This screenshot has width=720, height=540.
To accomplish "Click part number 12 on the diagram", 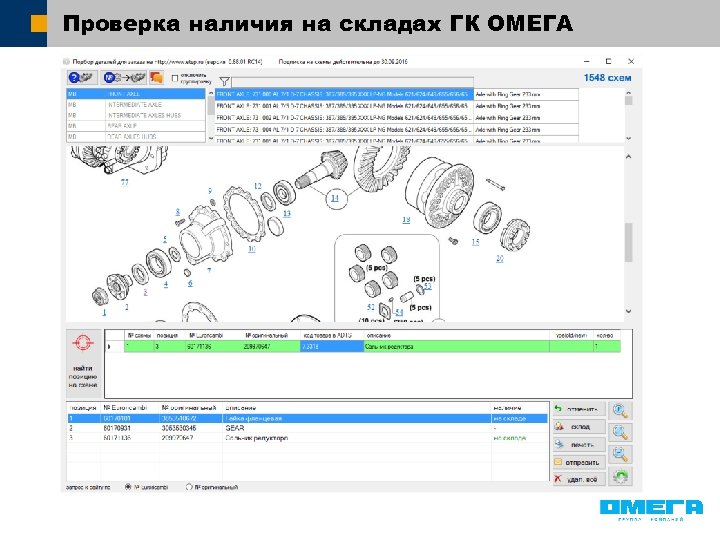I will [x=258, y=186].
